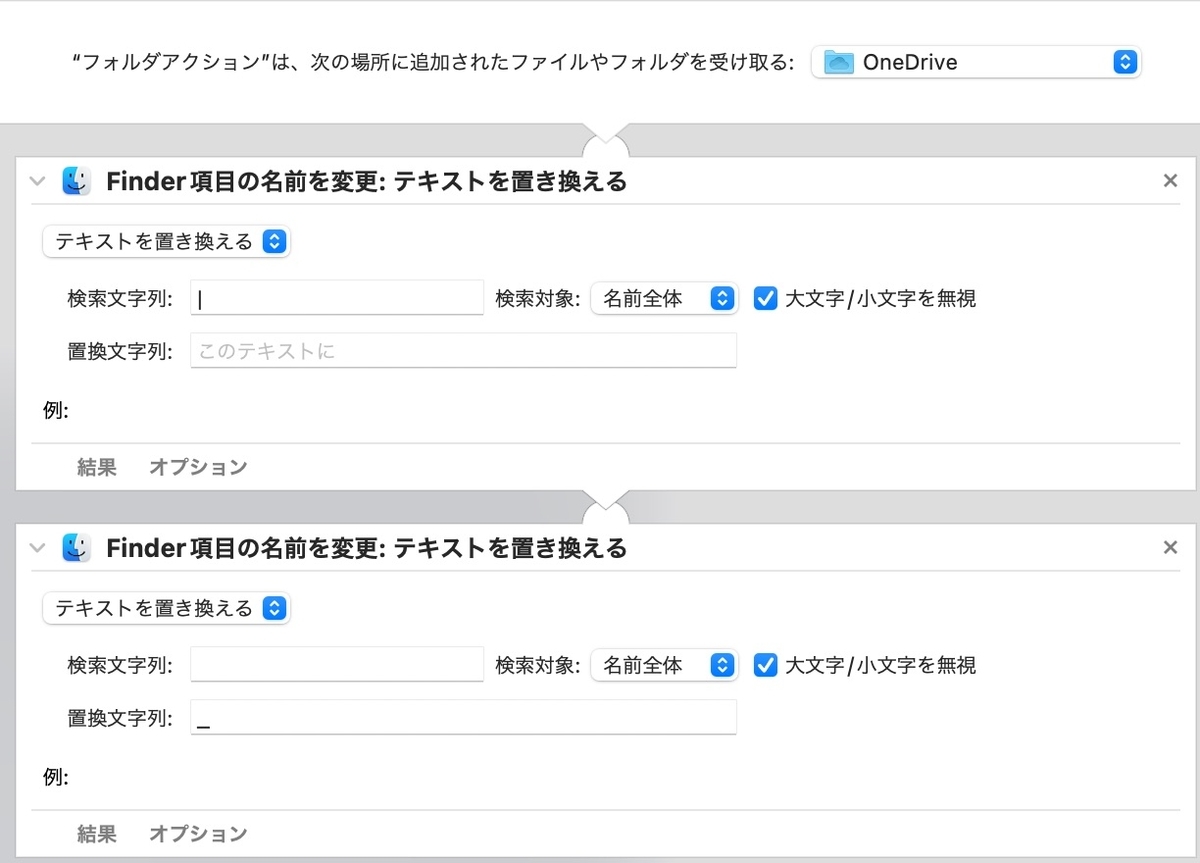Remove the first rename Finder items action

click(1170, 180)
